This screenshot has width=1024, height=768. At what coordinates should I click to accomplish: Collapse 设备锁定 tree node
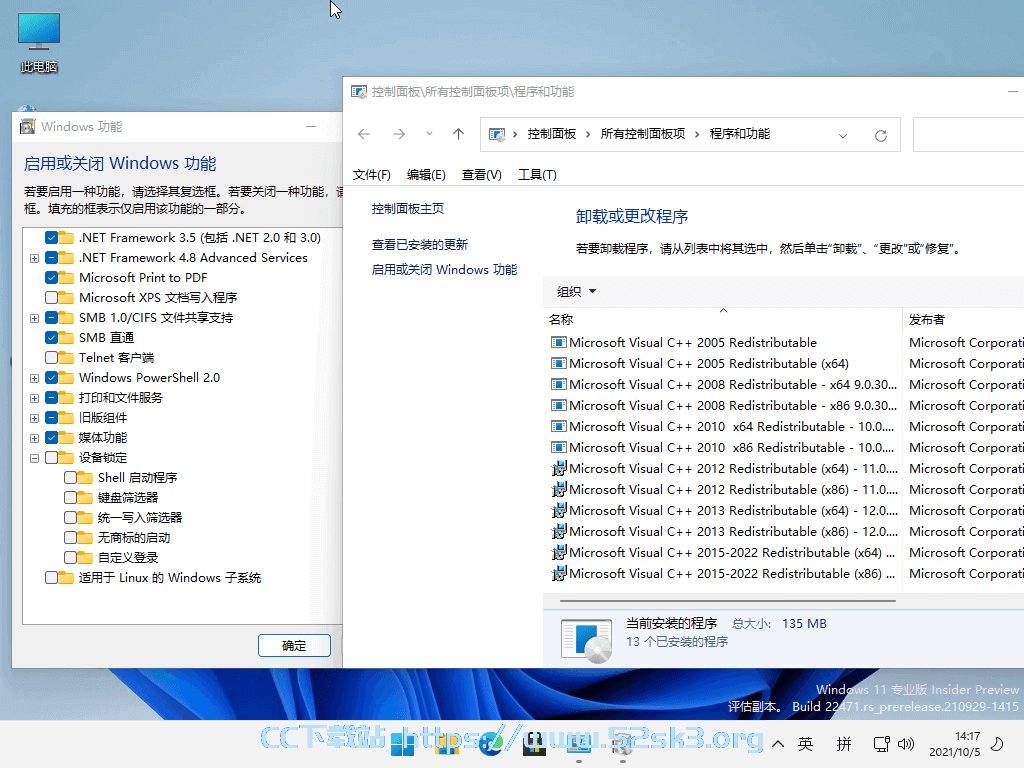[35, 458]
